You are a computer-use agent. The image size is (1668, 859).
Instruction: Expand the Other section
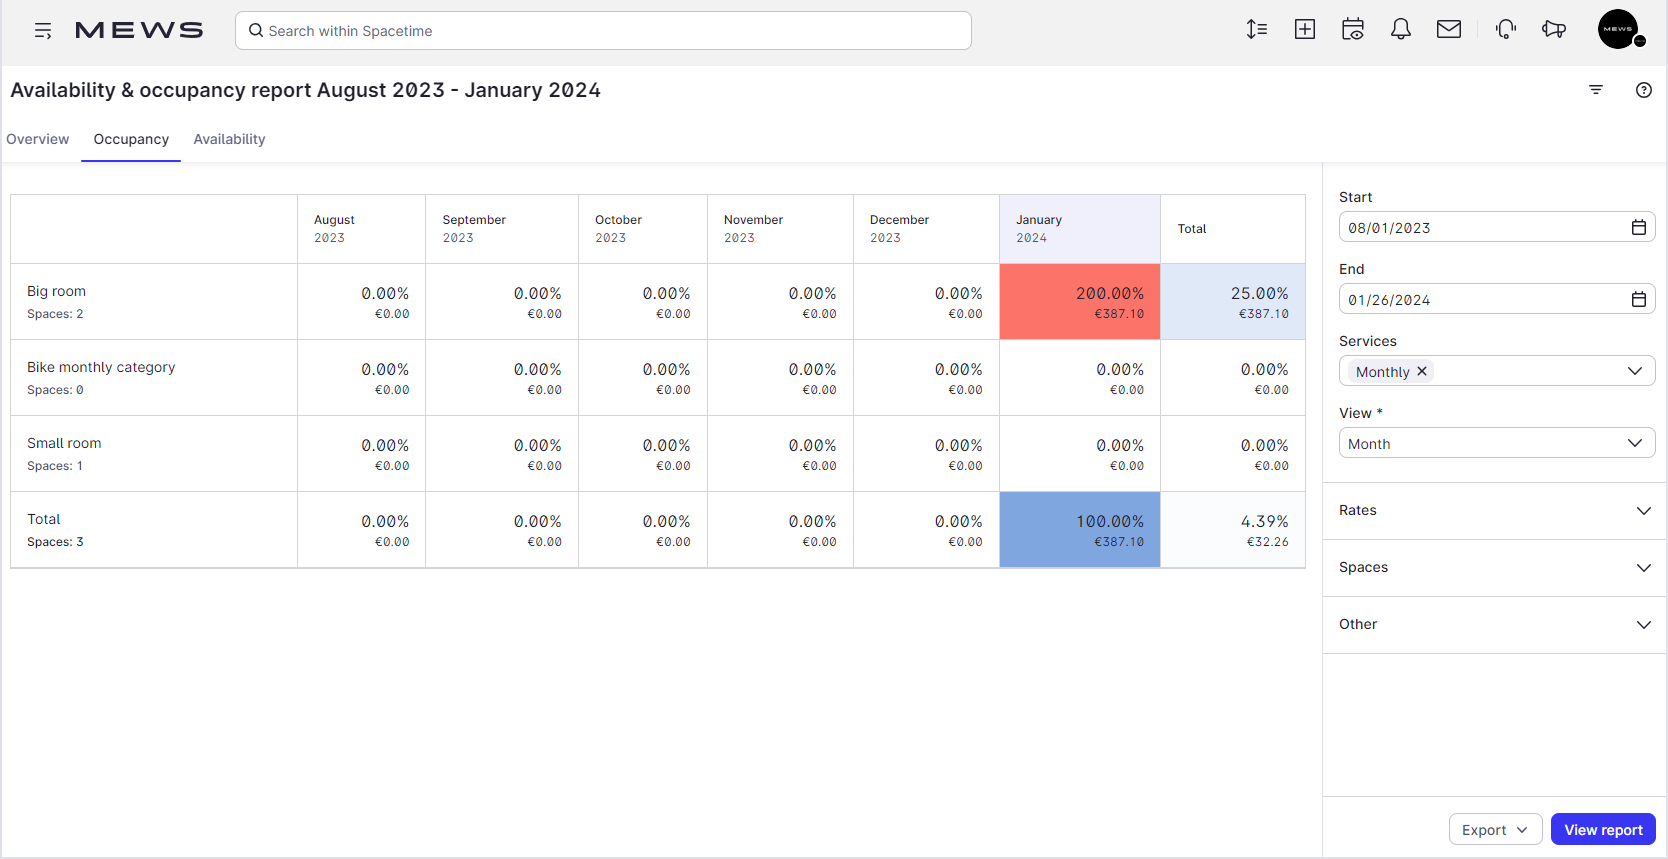1495,625
